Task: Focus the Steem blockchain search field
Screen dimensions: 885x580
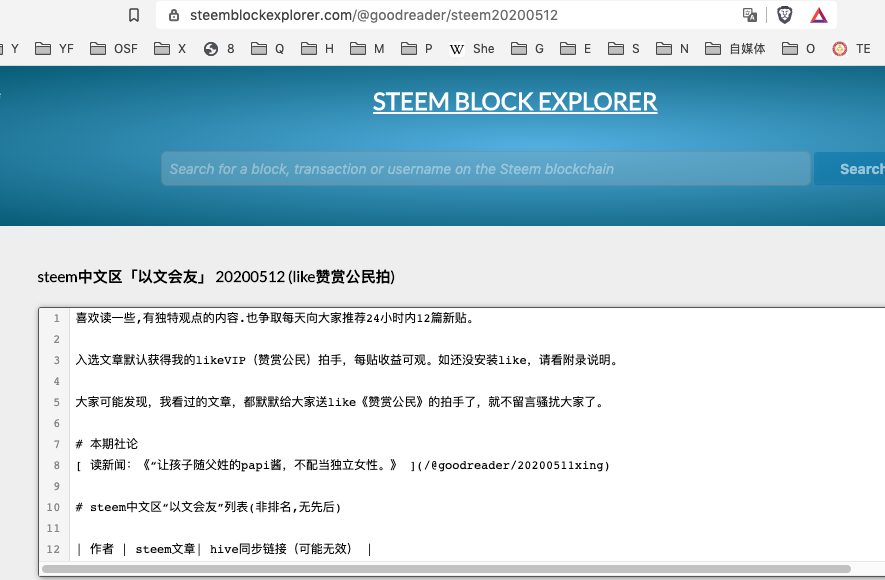Action: [x=486, y=169]
